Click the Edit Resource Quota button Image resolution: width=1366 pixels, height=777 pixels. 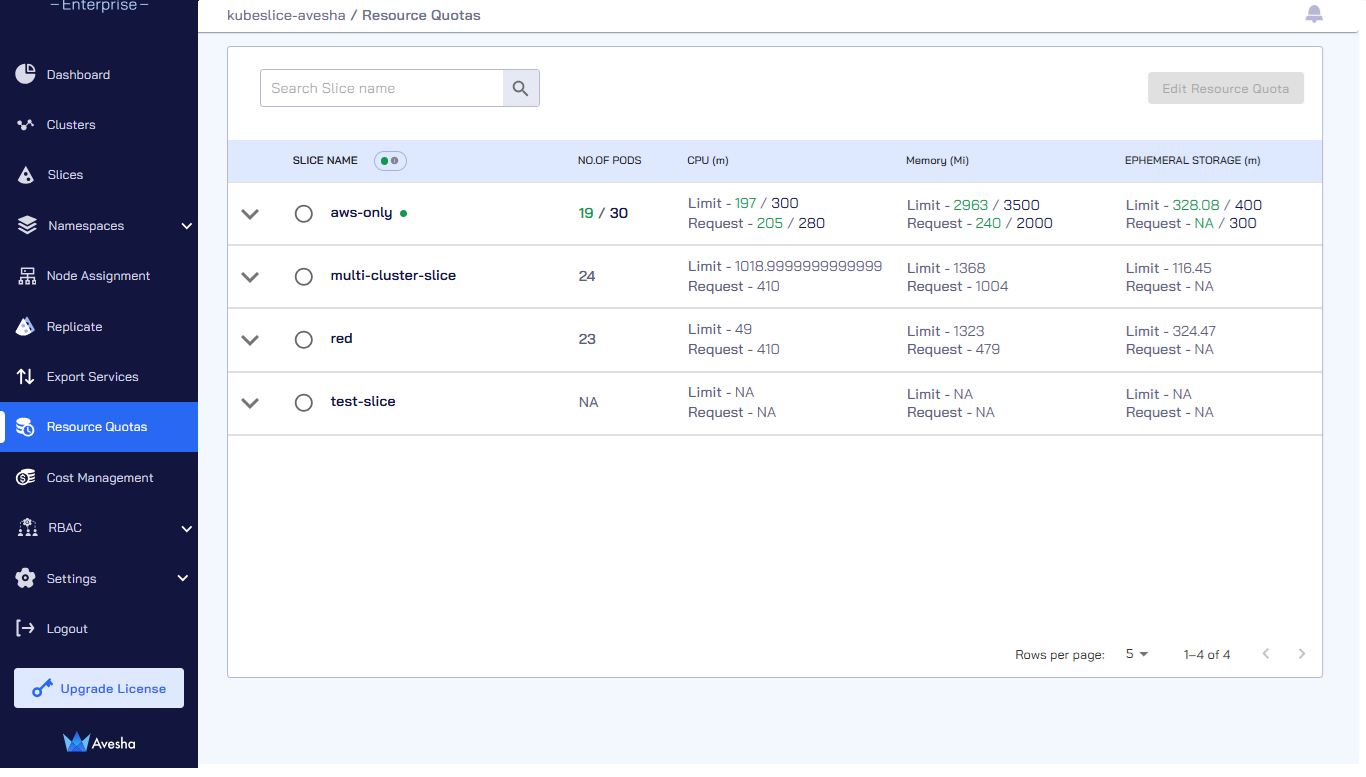1225,88
